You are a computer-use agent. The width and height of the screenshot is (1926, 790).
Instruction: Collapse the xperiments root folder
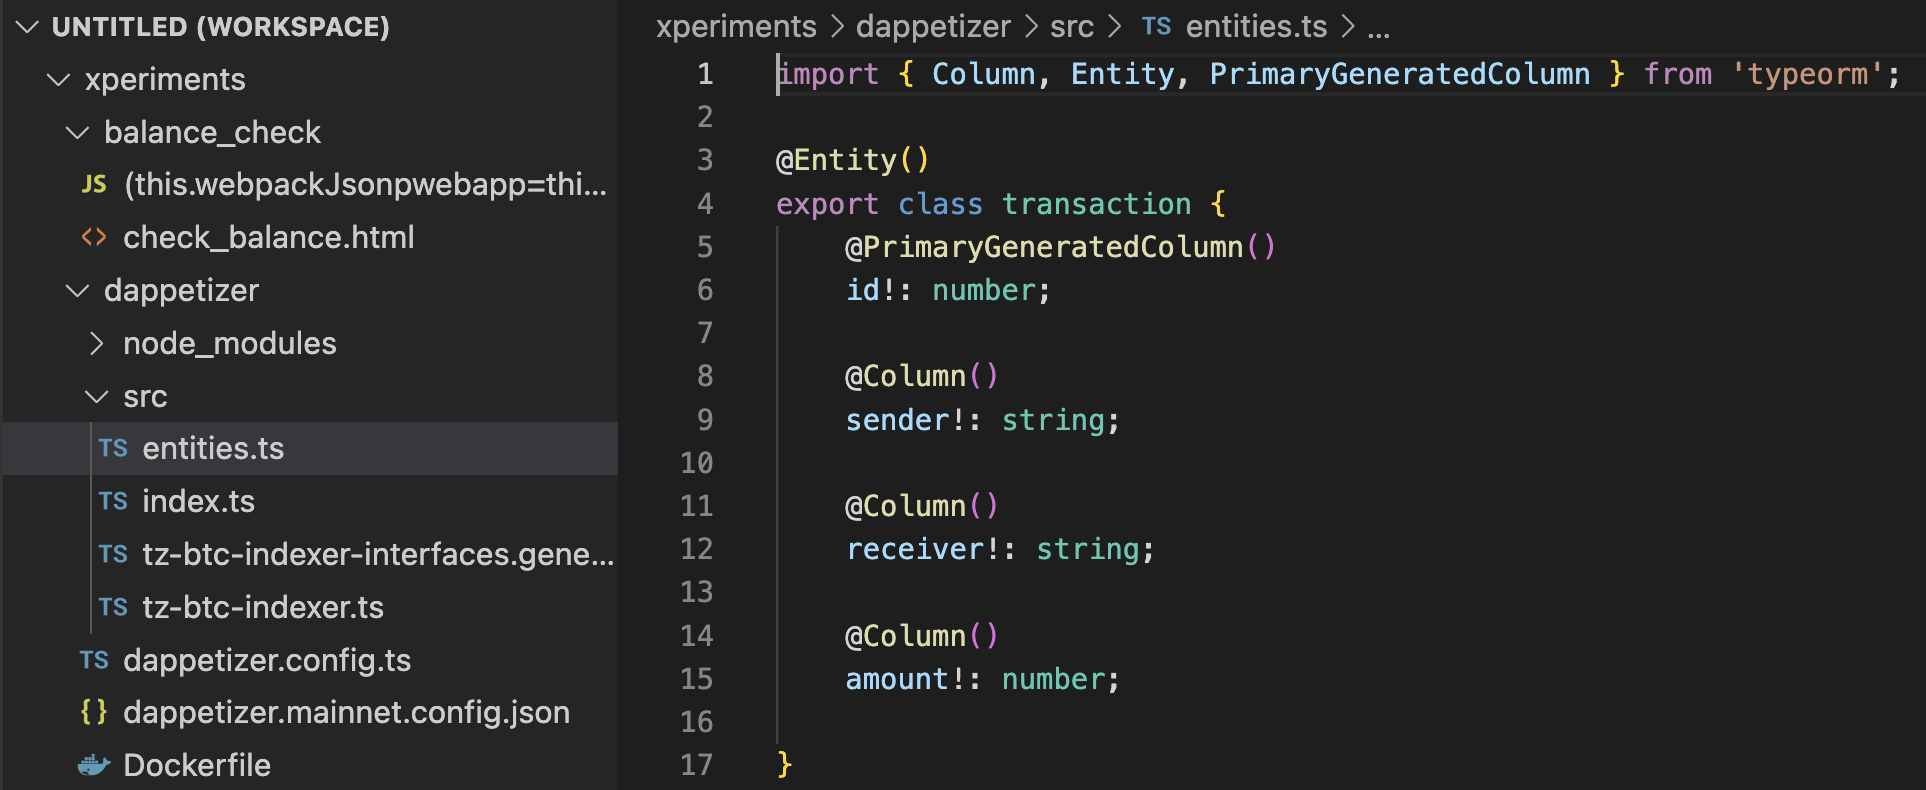59,80
